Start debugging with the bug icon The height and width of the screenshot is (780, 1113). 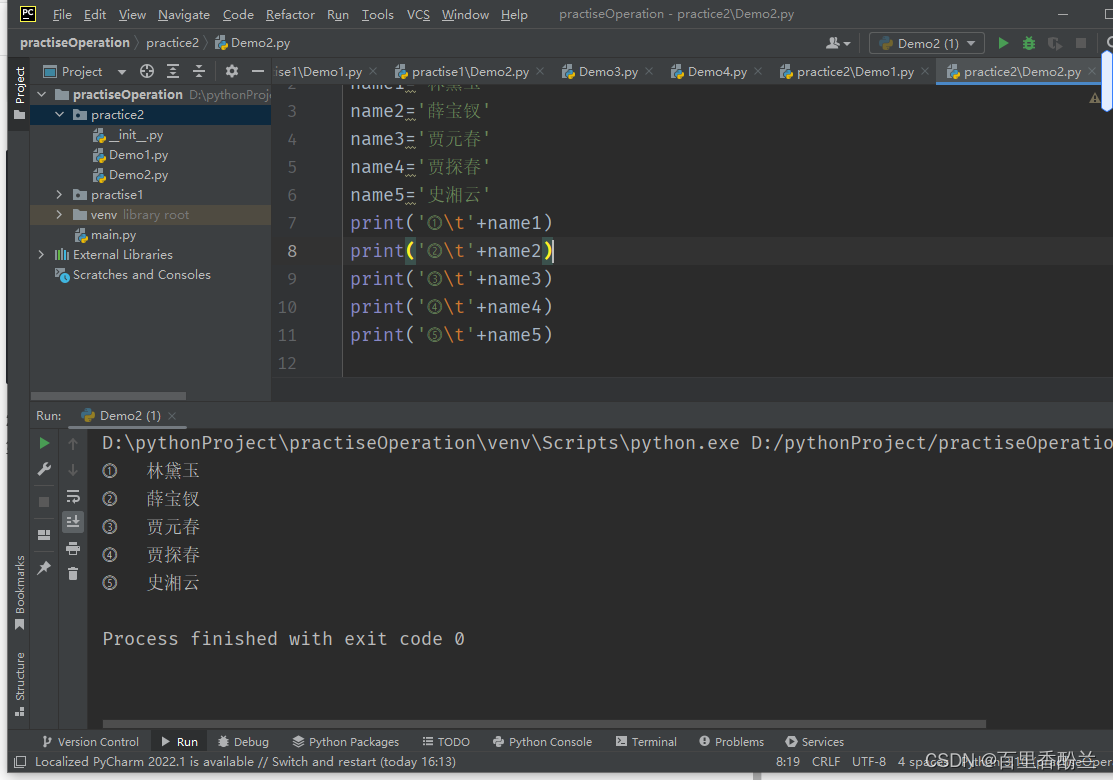coord(1029,43)
